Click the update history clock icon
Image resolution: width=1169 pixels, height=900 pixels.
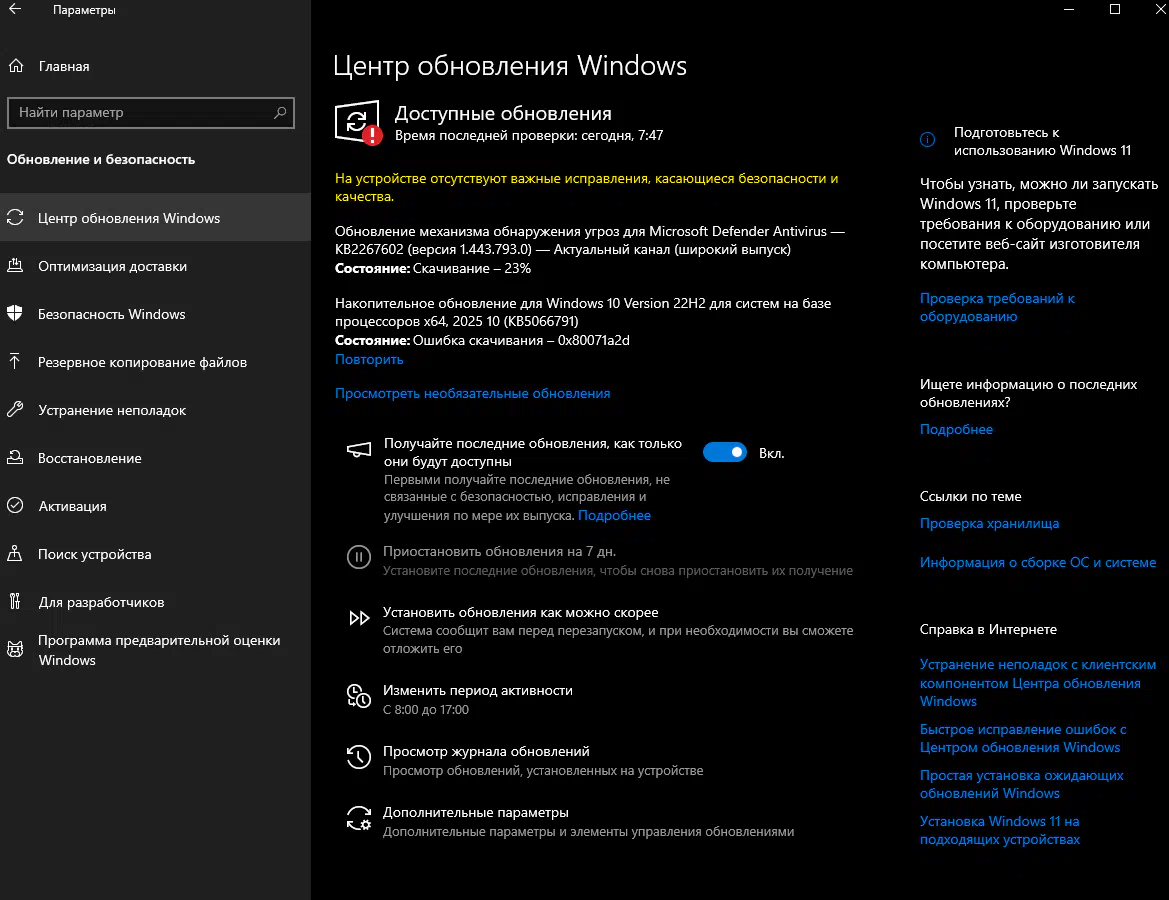[x=358, y=758]
